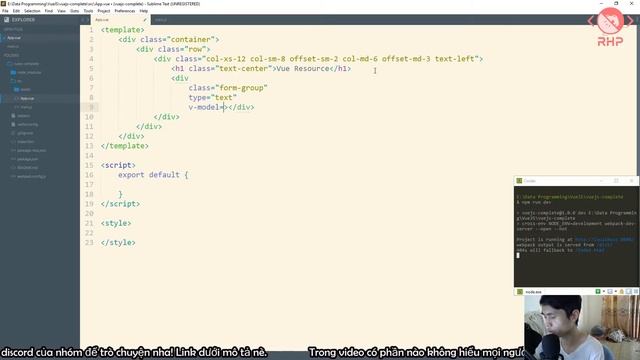Open package-lock.json in the sidebar
The height and width of the screenshot is (360, 640).
(x=31, y=151)
